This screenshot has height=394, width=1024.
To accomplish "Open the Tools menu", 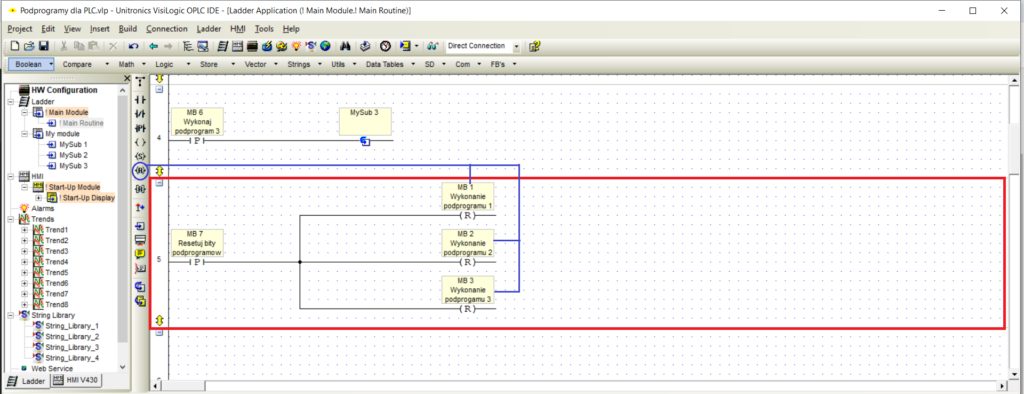I will [x=264, y=29].
